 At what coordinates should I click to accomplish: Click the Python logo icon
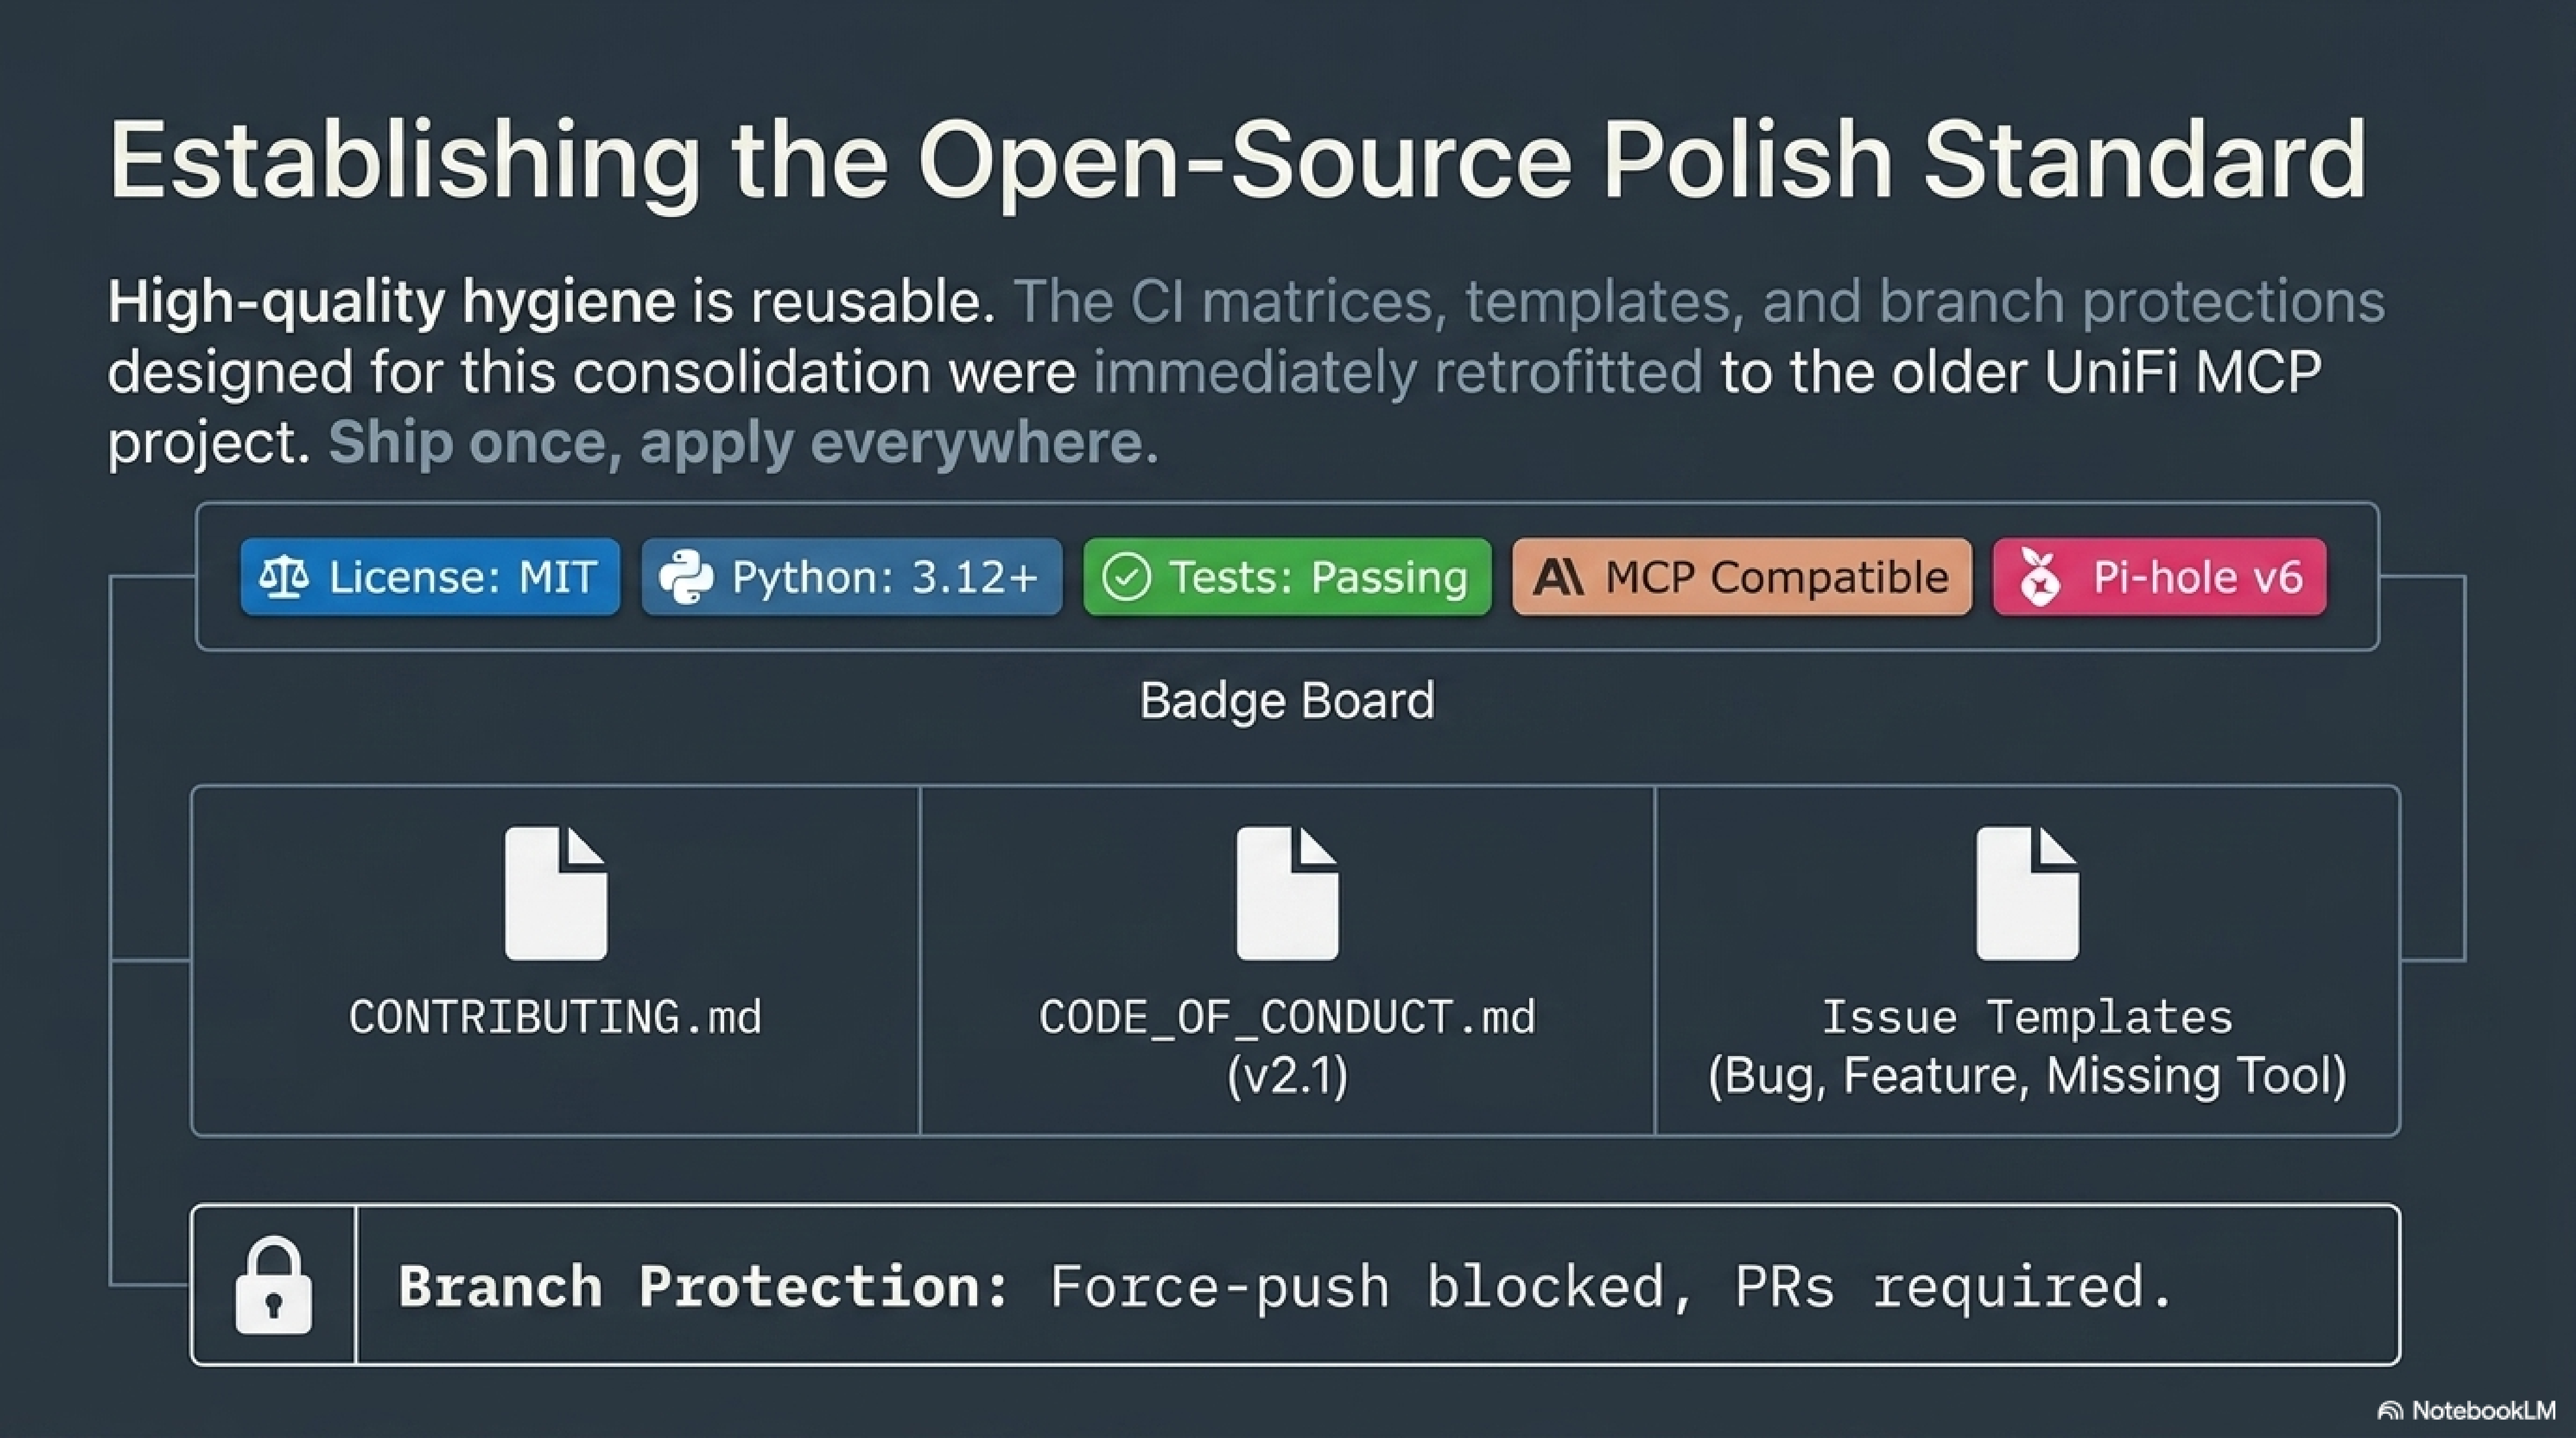686,577
